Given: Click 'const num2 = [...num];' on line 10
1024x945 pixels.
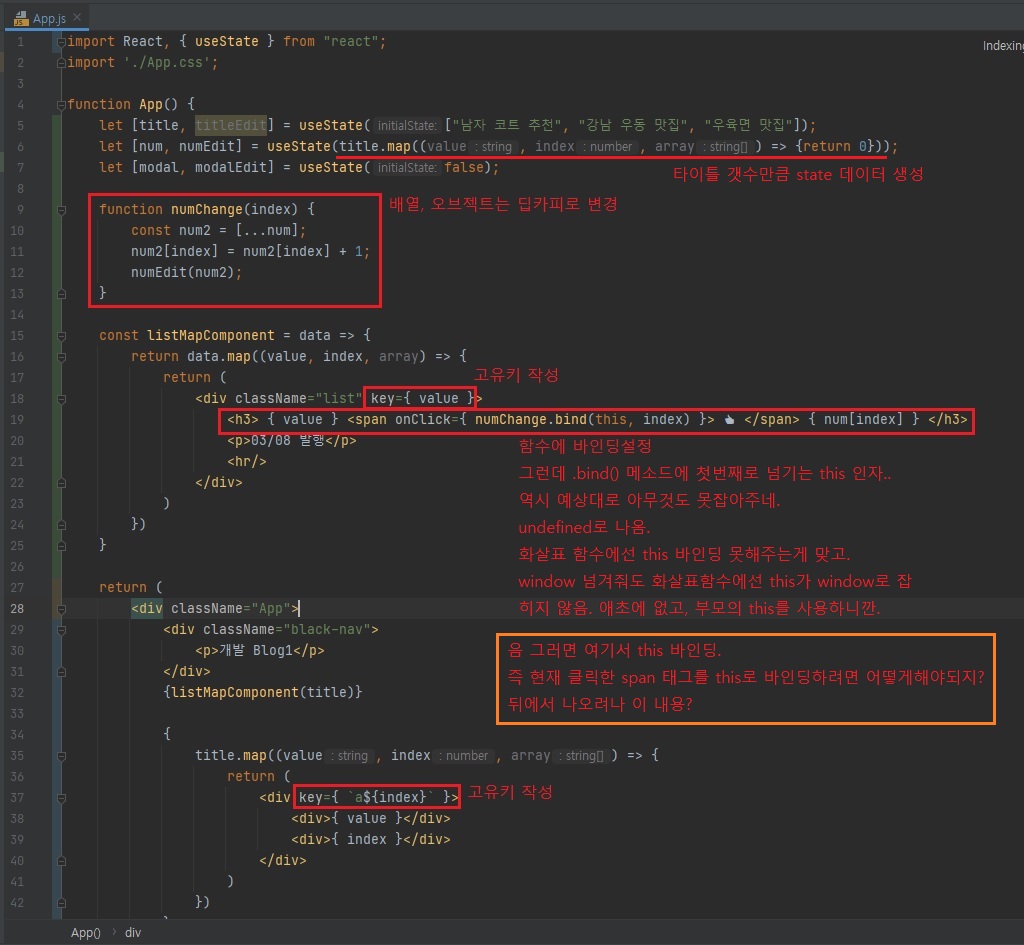Looking at the screenshot, I should [x=218, y=230].
